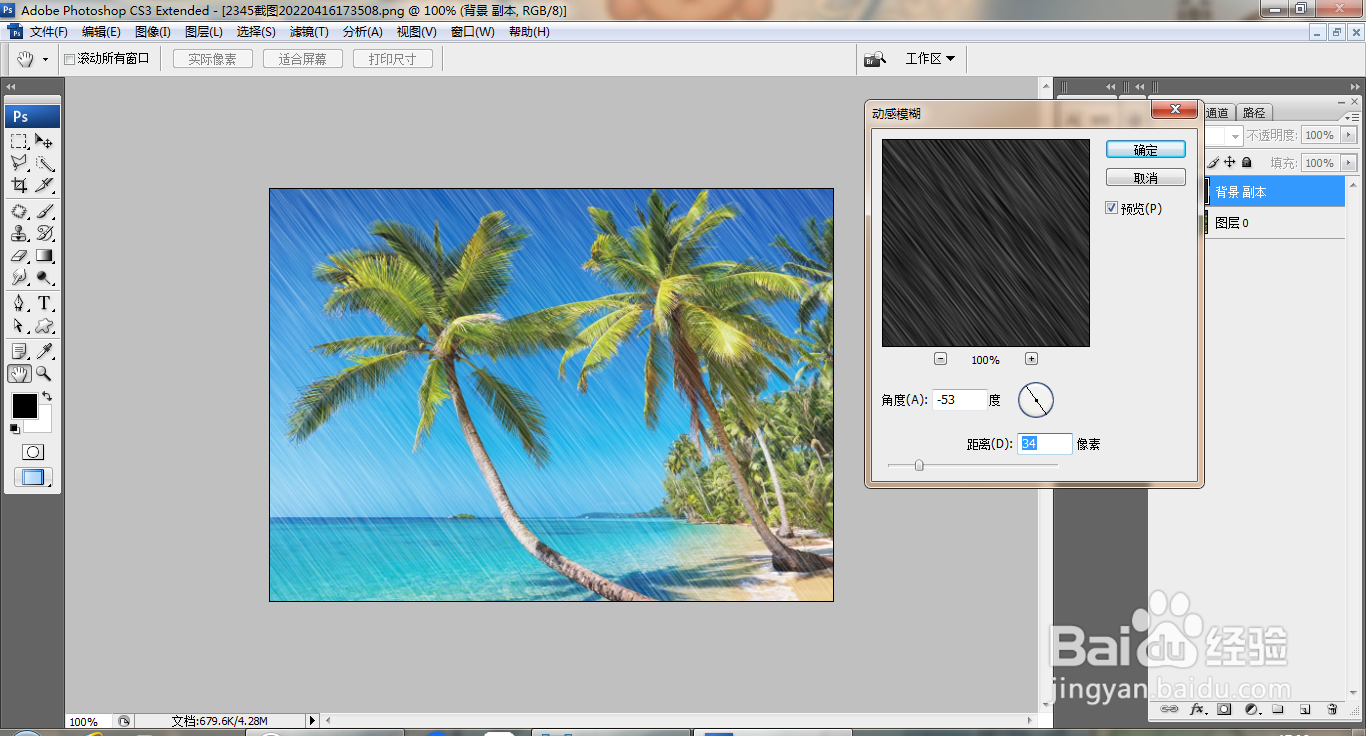Viewport: 1366px width, 736px height.
Task: Zoom out the preview with minus button
Action: tap(940, 359)
